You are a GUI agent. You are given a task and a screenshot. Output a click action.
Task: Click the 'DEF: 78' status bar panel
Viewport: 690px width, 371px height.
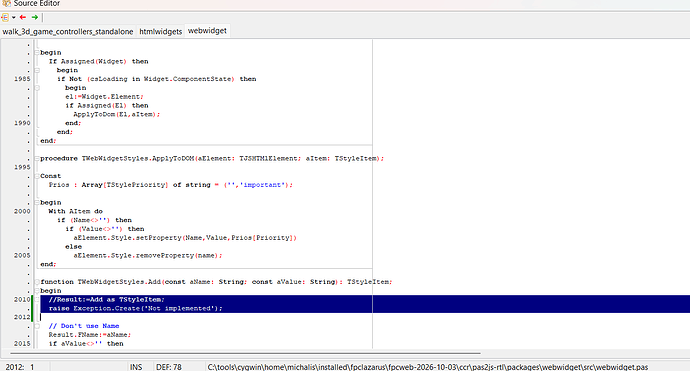169,367
